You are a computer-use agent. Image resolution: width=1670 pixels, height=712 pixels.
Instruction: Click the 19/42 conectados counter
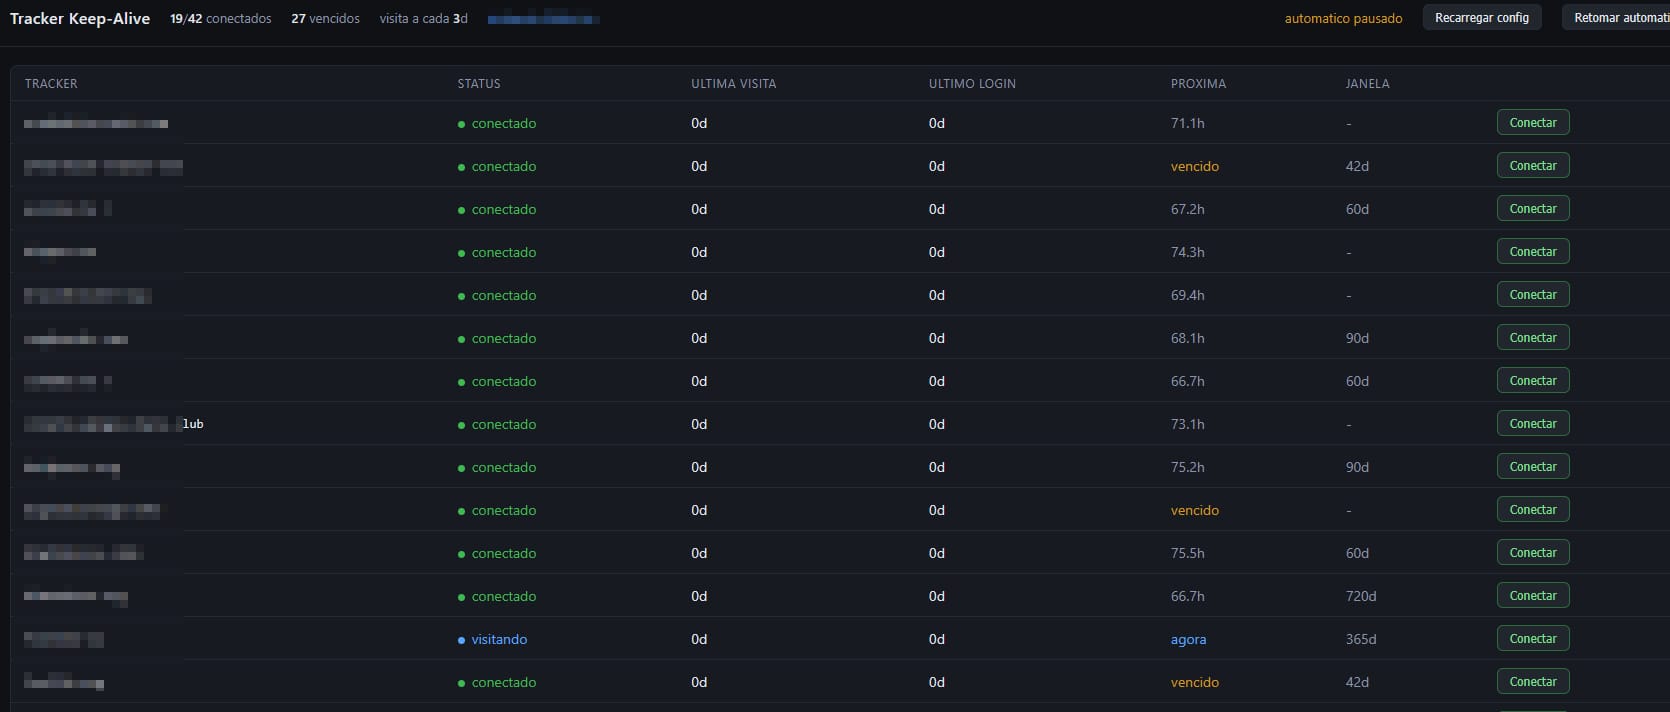tap(220, 18)
